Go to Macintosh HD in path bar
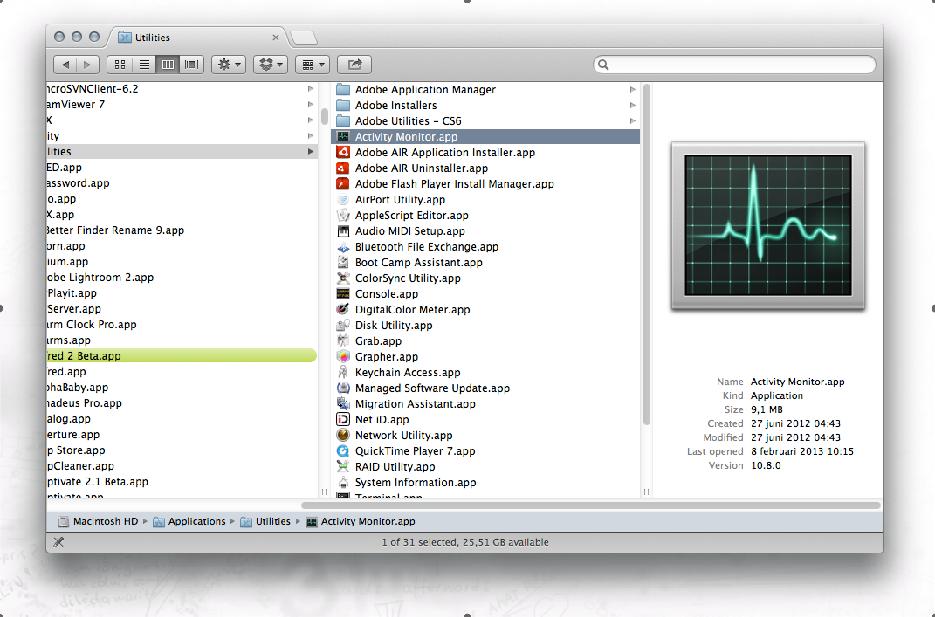The width and height of the screenshot is (935, 617). click(98, 522)
